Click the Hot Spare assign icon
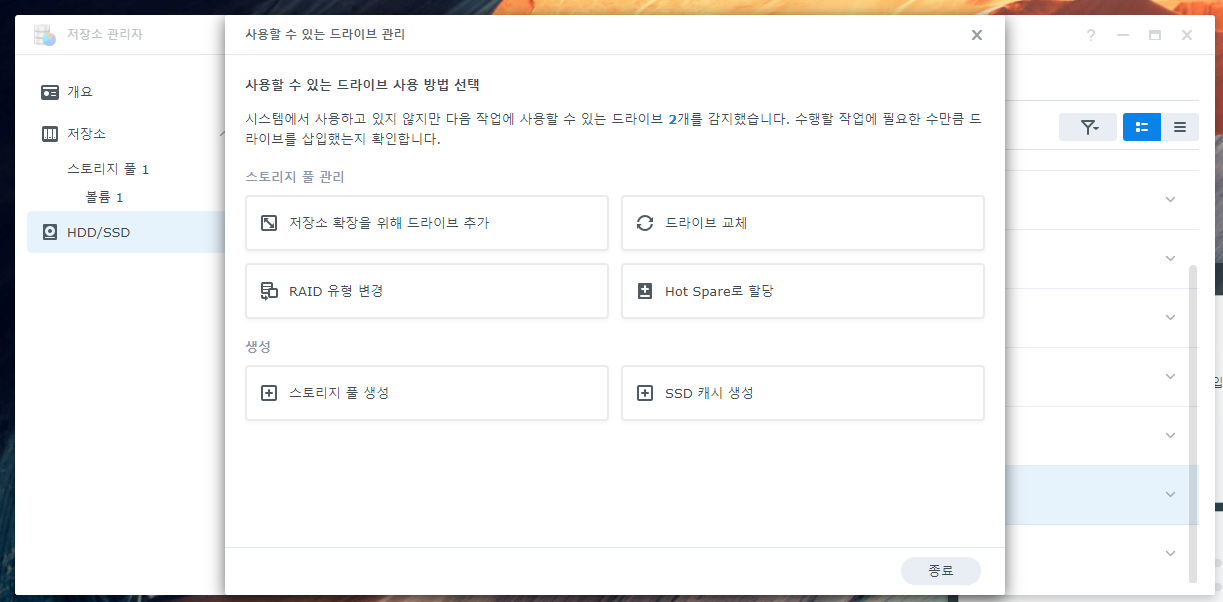Viewport: 1223px width, 602px height. 645,291
